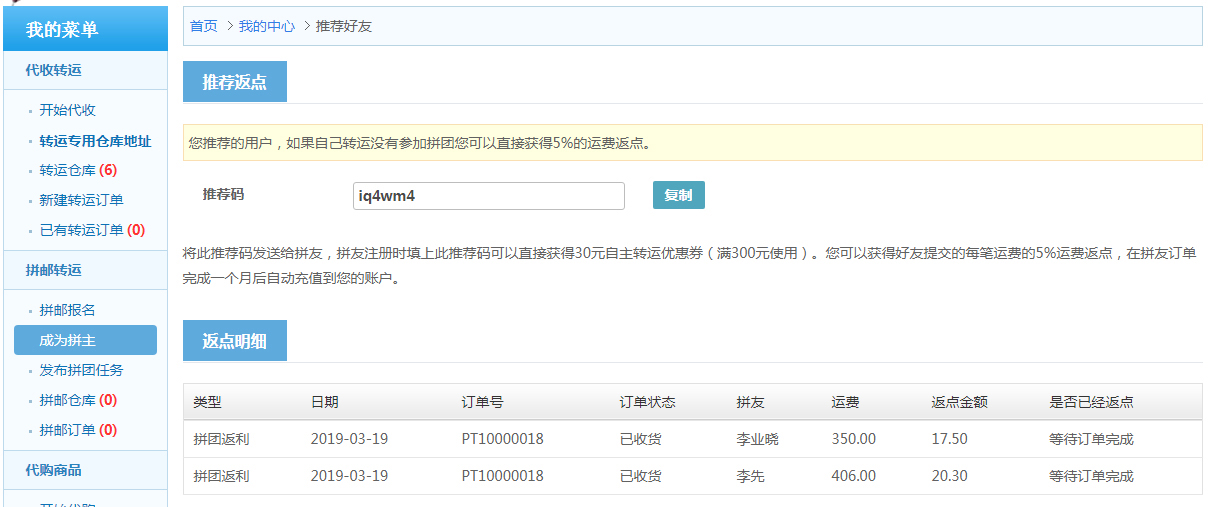The width and height of the screenshot is (1212, 507).
Task: Click the highlighted 成为拼主 menu item
Action: coord(85,340)
